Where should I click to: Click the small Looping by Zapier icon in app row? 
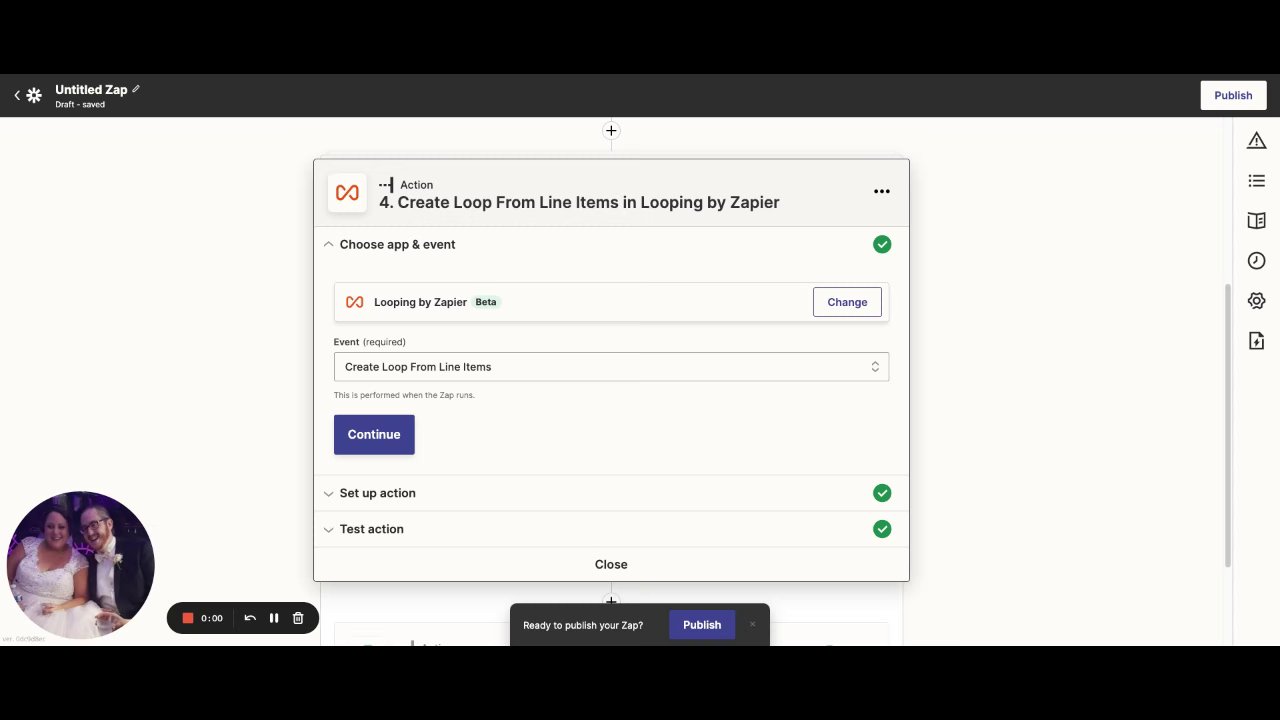[x=354, y=302]
